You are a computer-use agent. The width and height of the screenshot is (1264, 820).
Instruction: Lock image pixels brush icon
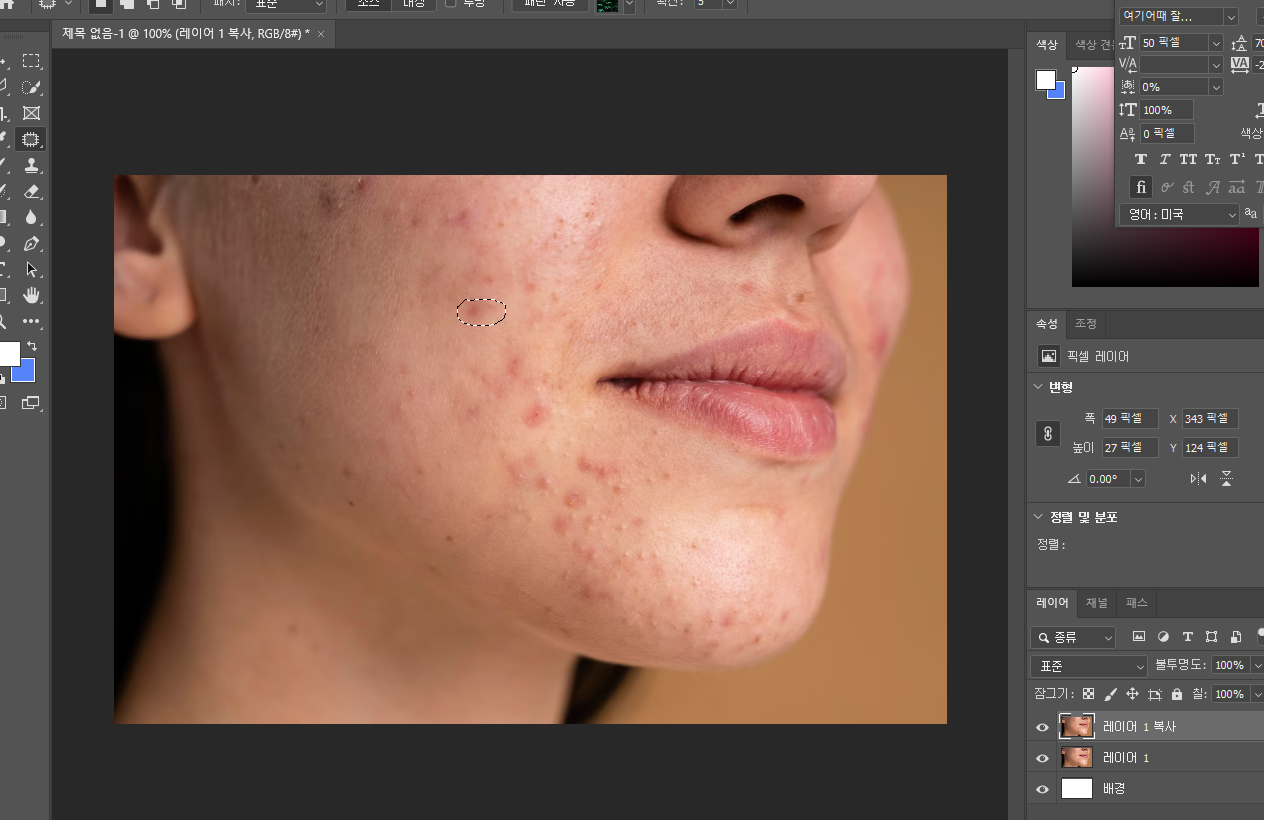(x=1110, y=694)
